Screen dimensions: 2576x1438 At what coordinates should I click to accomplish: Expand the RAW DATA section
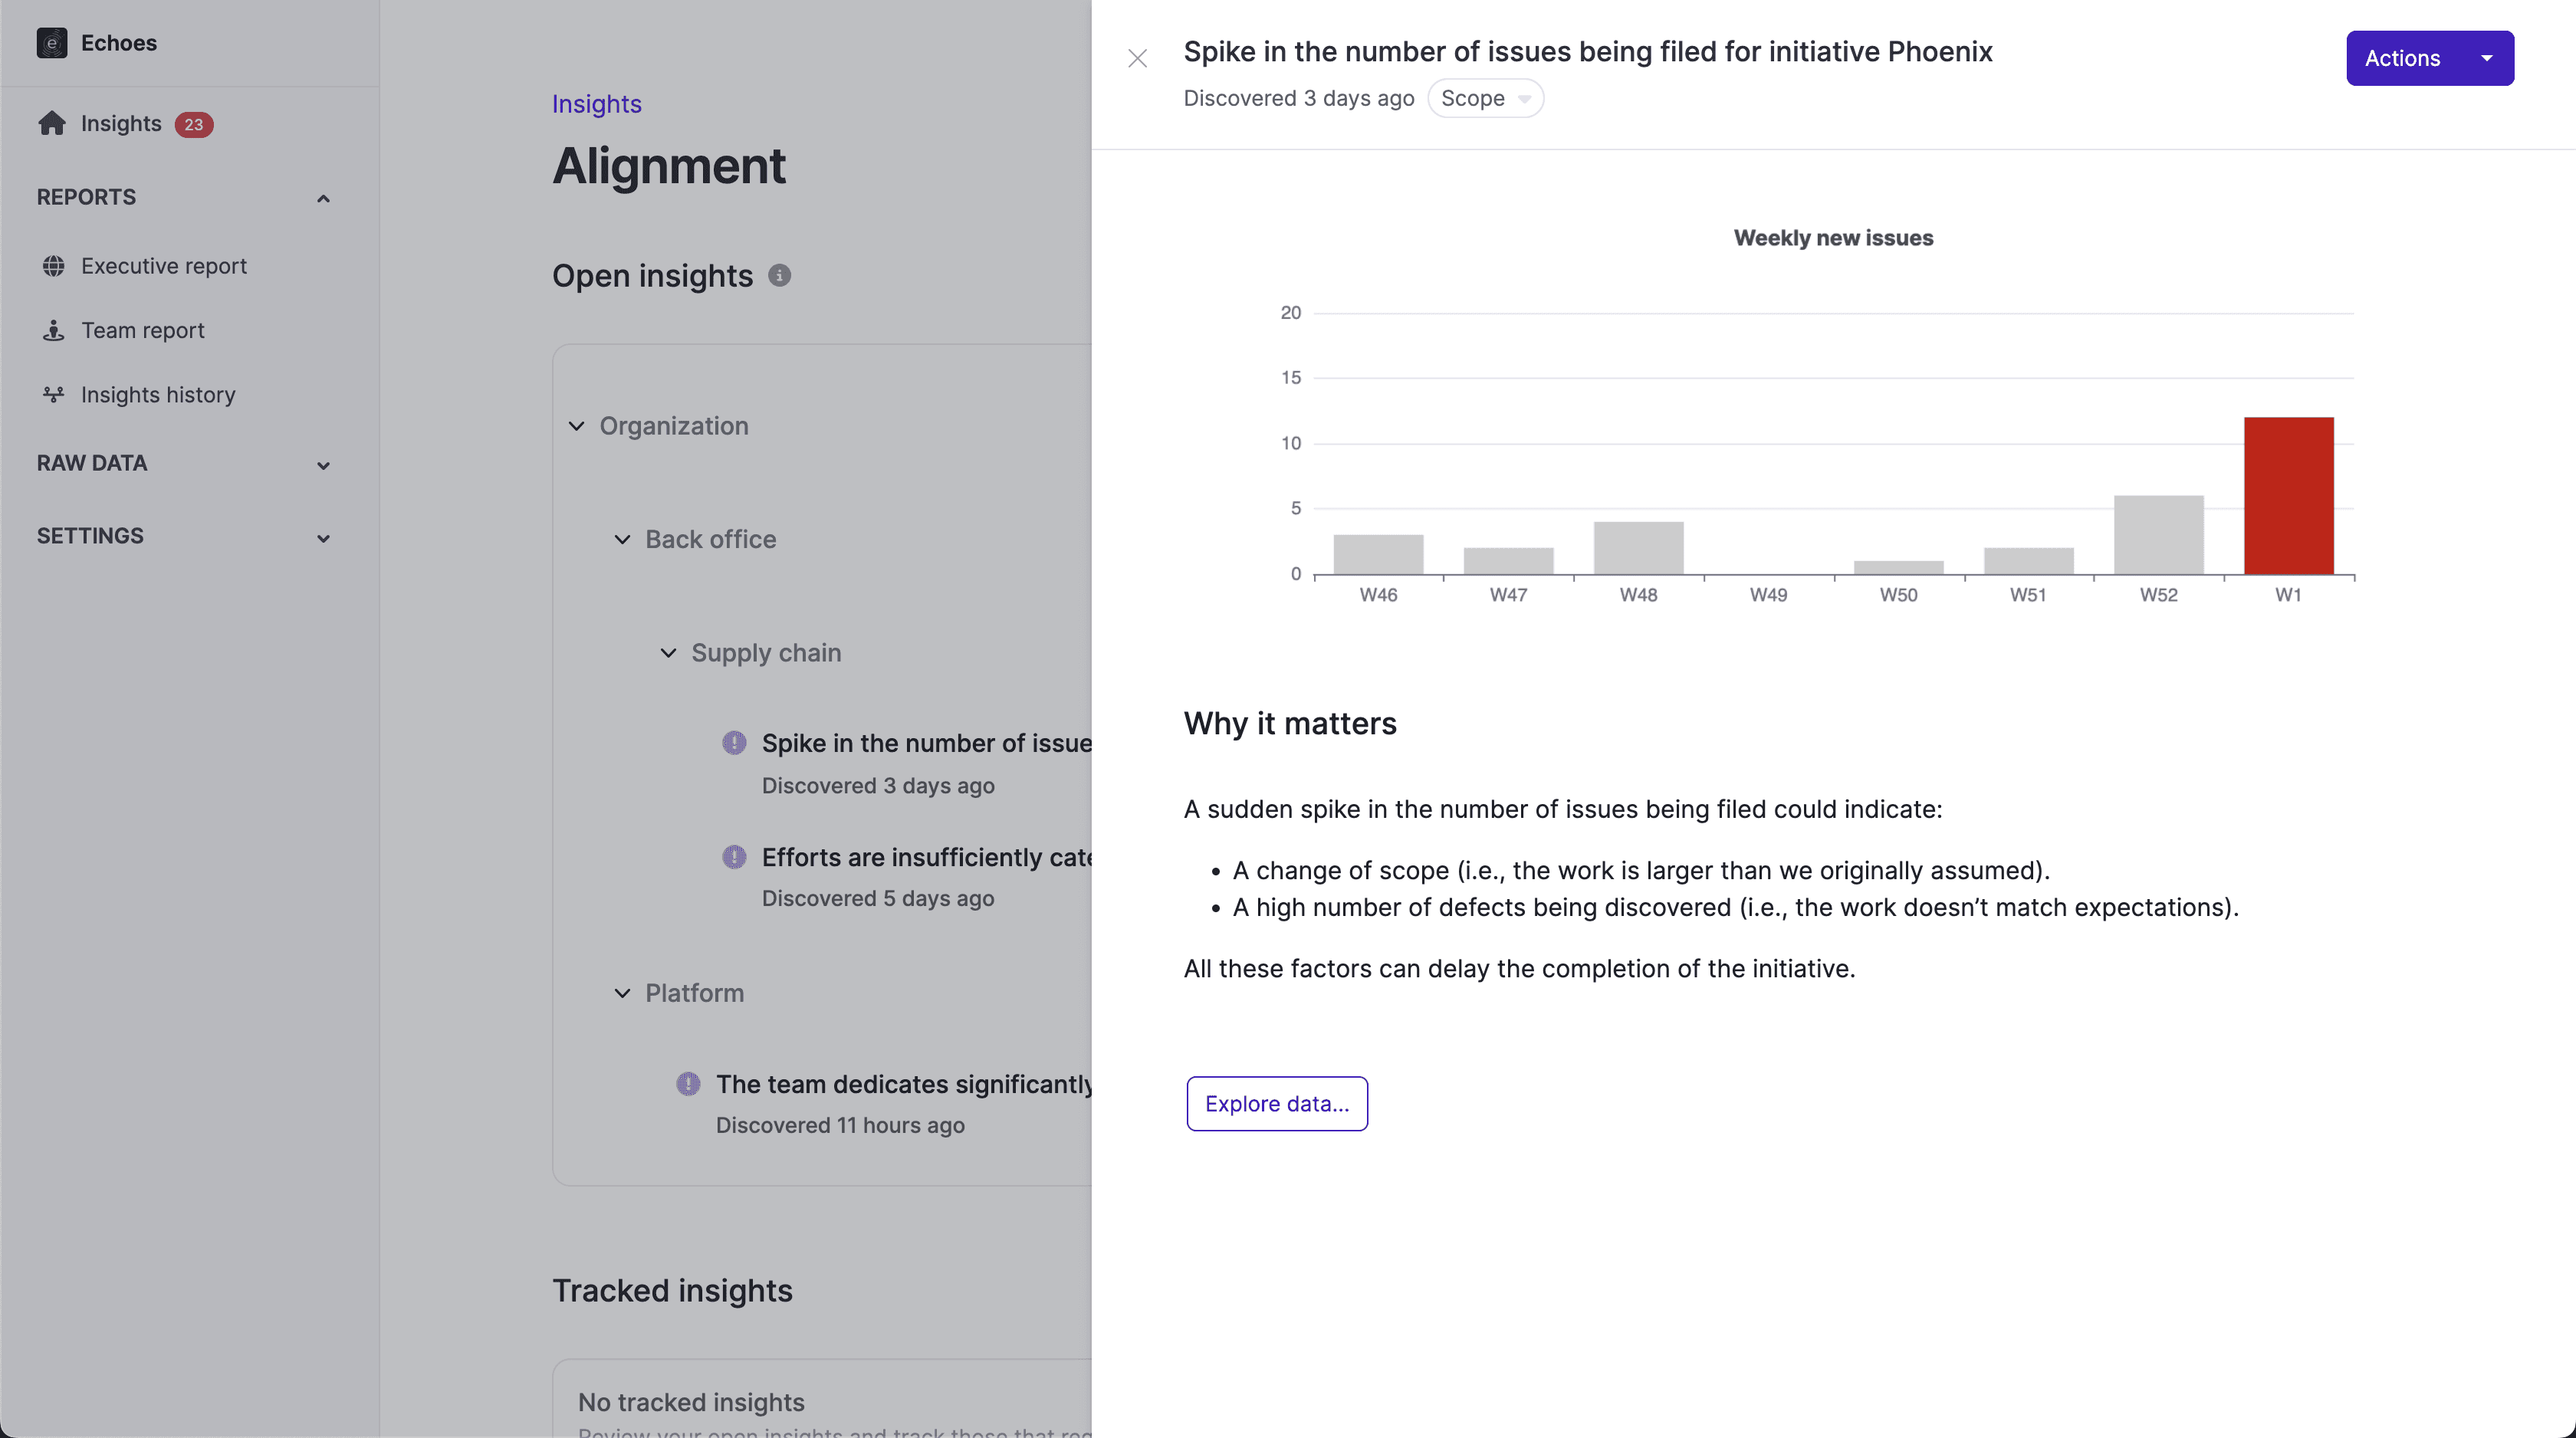point(323,465)
